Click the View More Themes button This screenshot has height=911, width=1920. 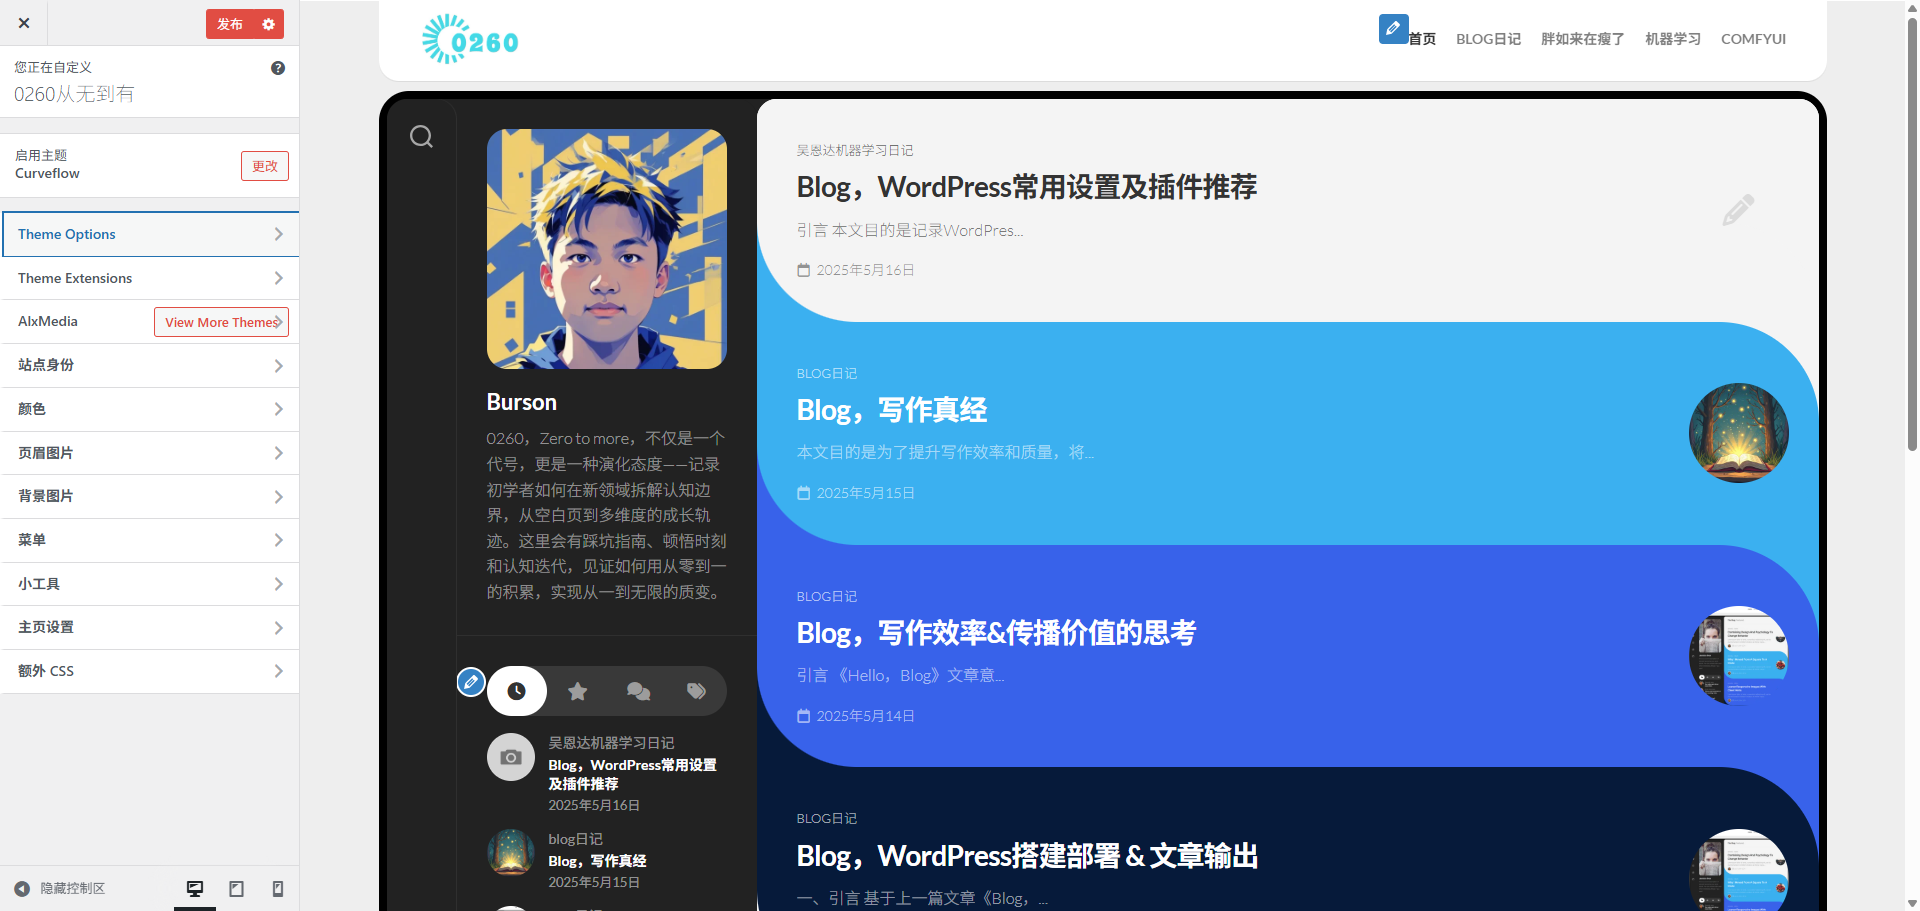[x=221, y=322]
